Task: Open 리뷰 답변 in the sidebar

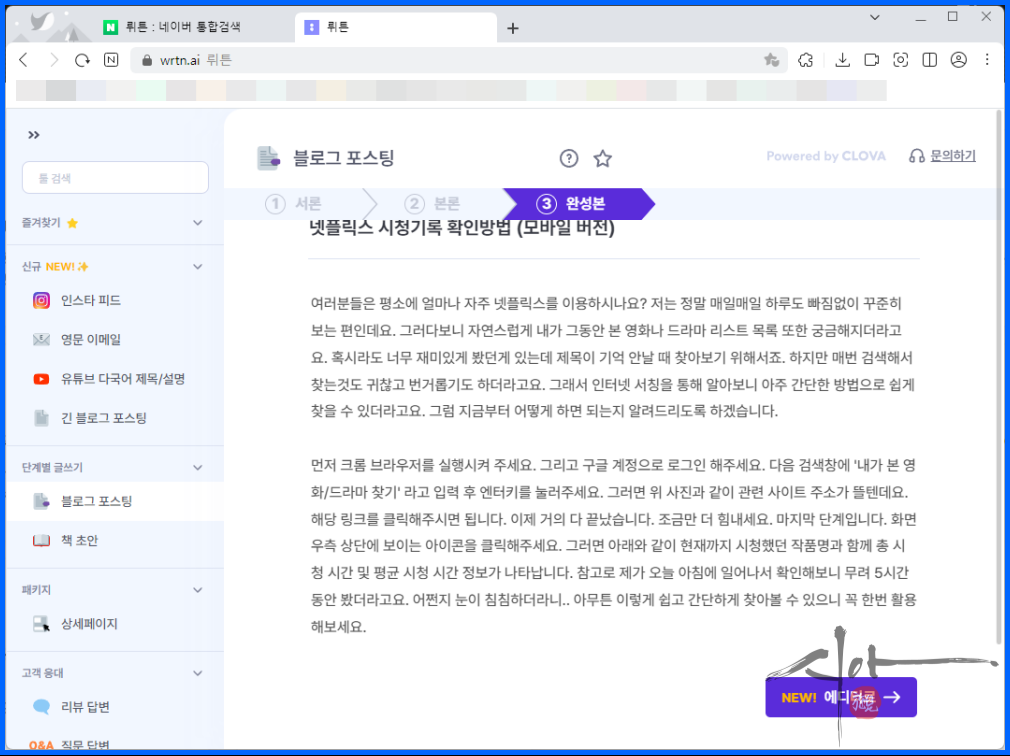Action: pos(115,706)
